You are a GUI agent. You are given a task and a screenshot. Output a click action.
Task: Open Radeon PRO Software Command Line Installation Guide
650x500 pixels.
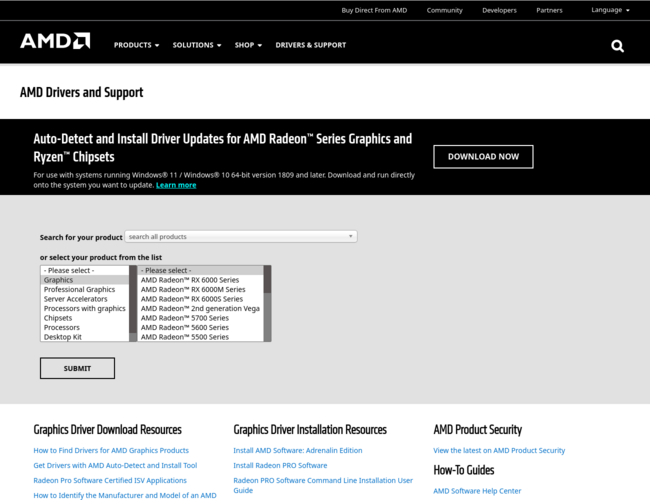(x=323, y=485)
